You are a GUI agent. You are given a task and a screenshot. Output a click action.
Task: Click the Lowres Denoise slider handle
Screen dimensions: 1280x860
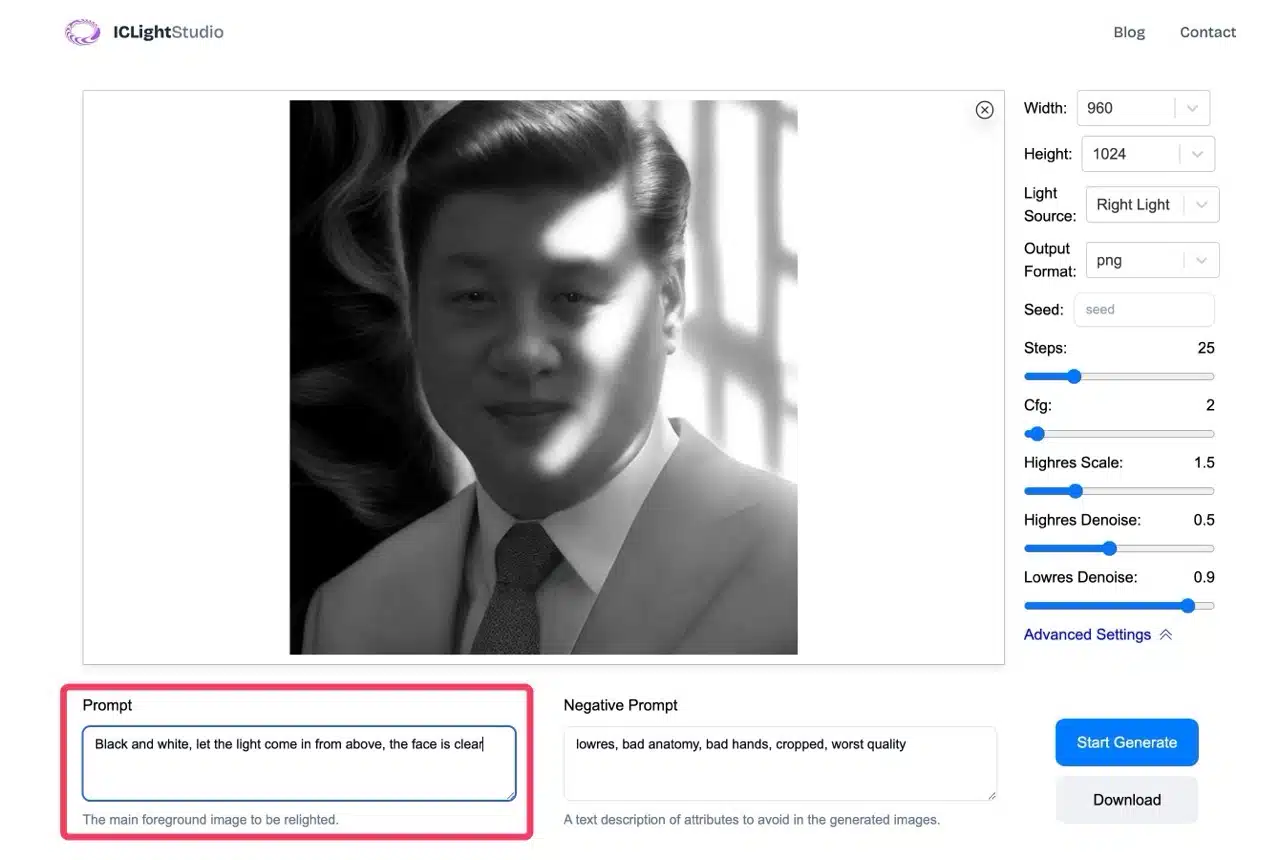(1187, 605)
